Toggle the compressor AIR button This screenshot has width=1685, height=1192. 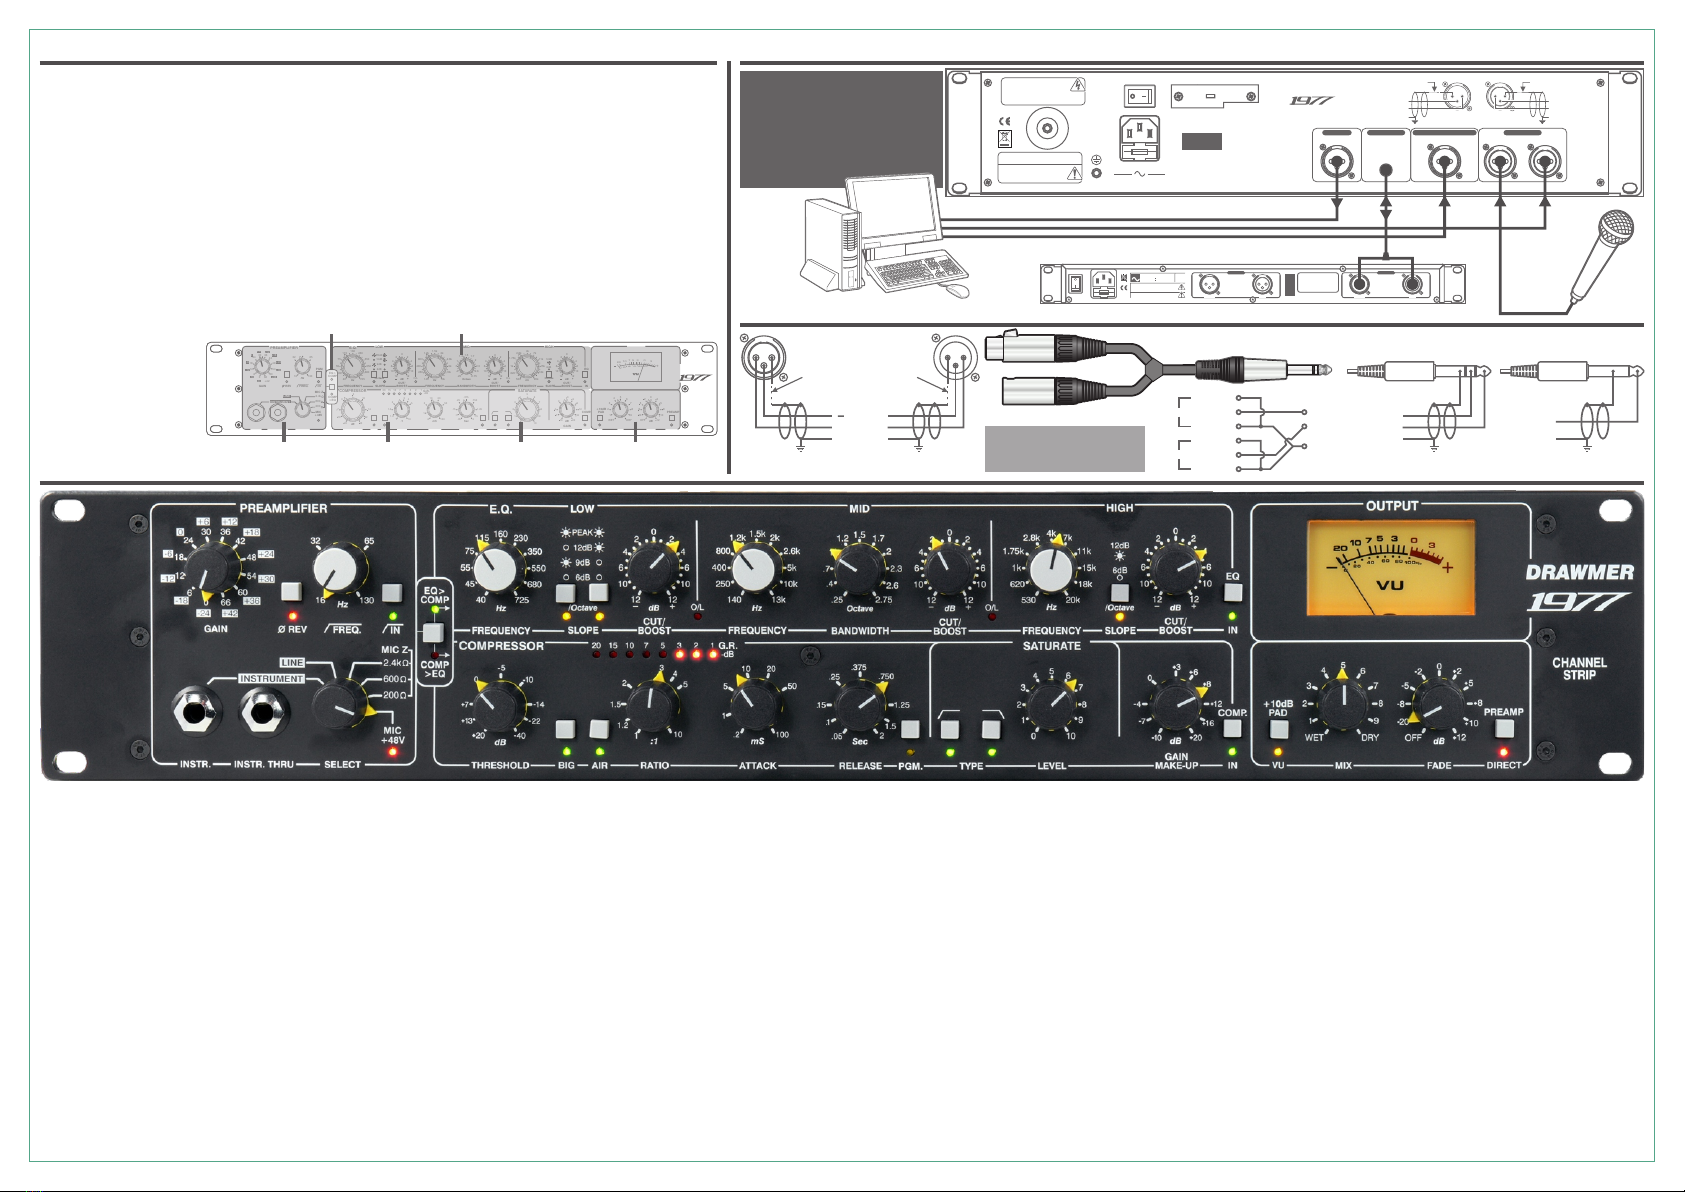click(x=599, y=729)
